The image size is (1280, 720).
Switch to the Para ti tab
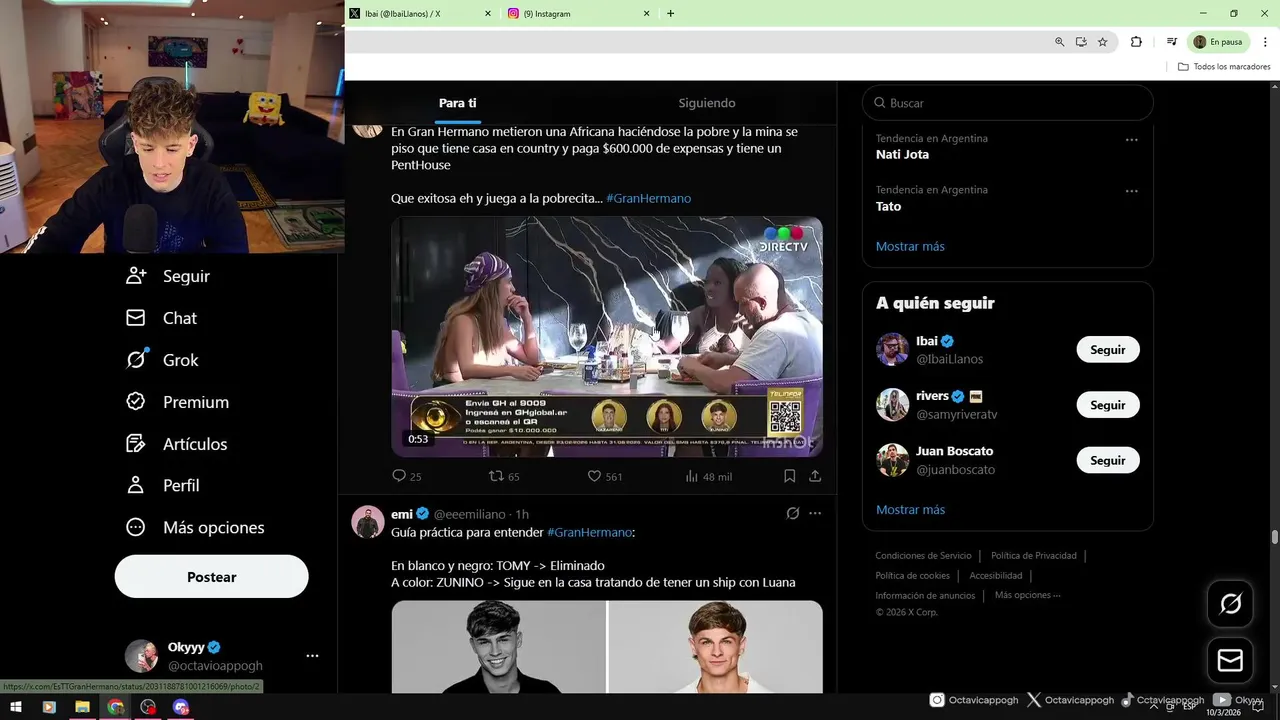pyautogui.click(x=457, y=103)
